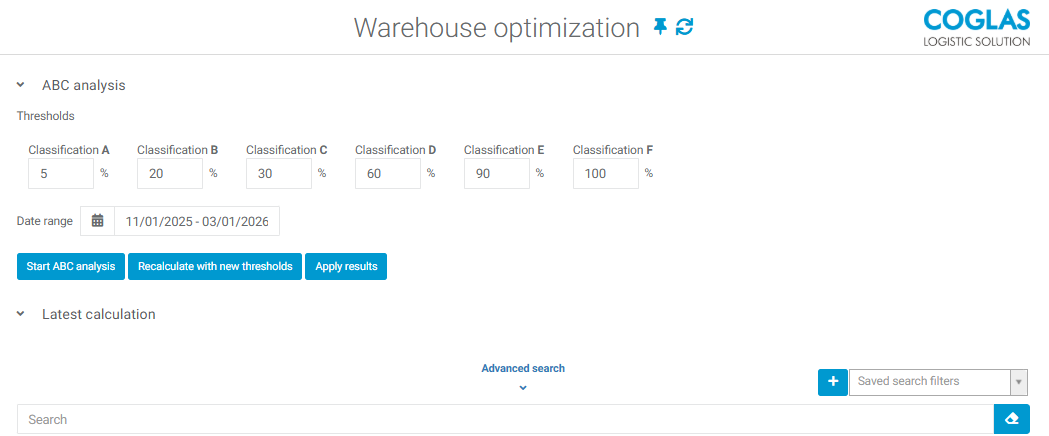Clear search with the eraser button

pos(1012,419)
